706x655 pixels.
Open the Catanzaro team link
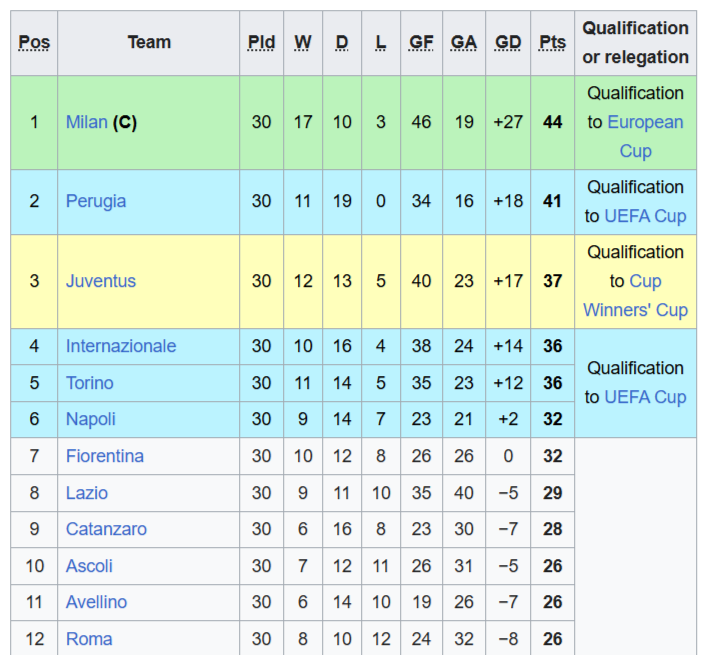106,529
